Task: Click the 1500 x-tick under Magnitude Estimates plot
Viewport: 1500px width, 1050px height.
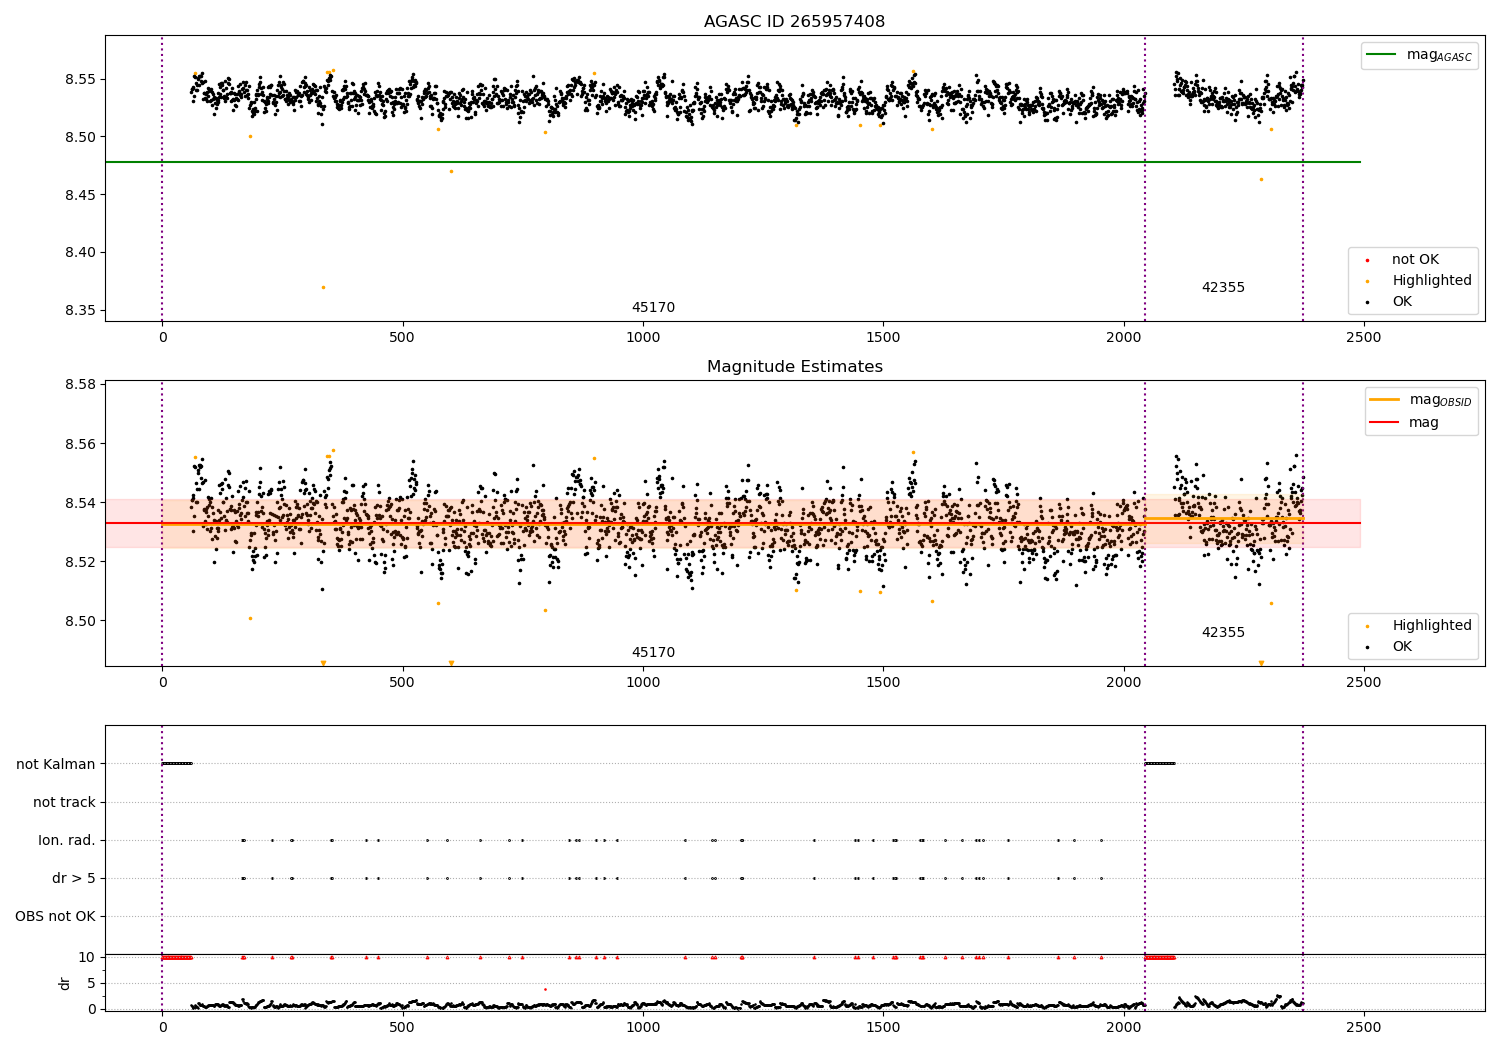Action: pos(883,683)
